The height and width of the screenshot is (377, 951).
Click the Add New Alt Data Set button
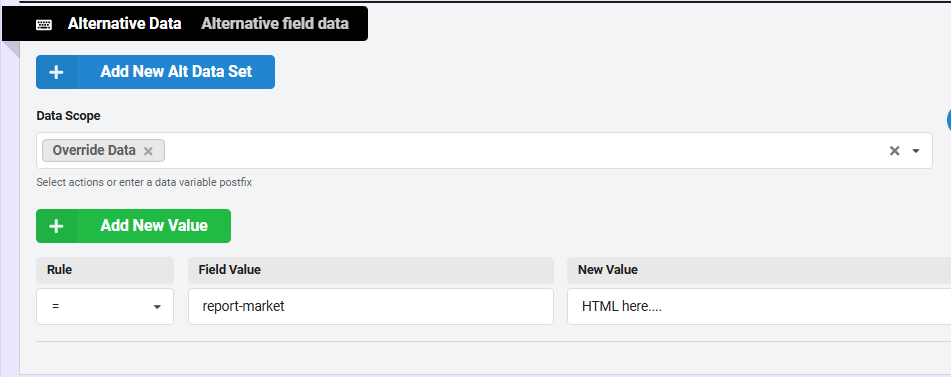pos(155,72)
